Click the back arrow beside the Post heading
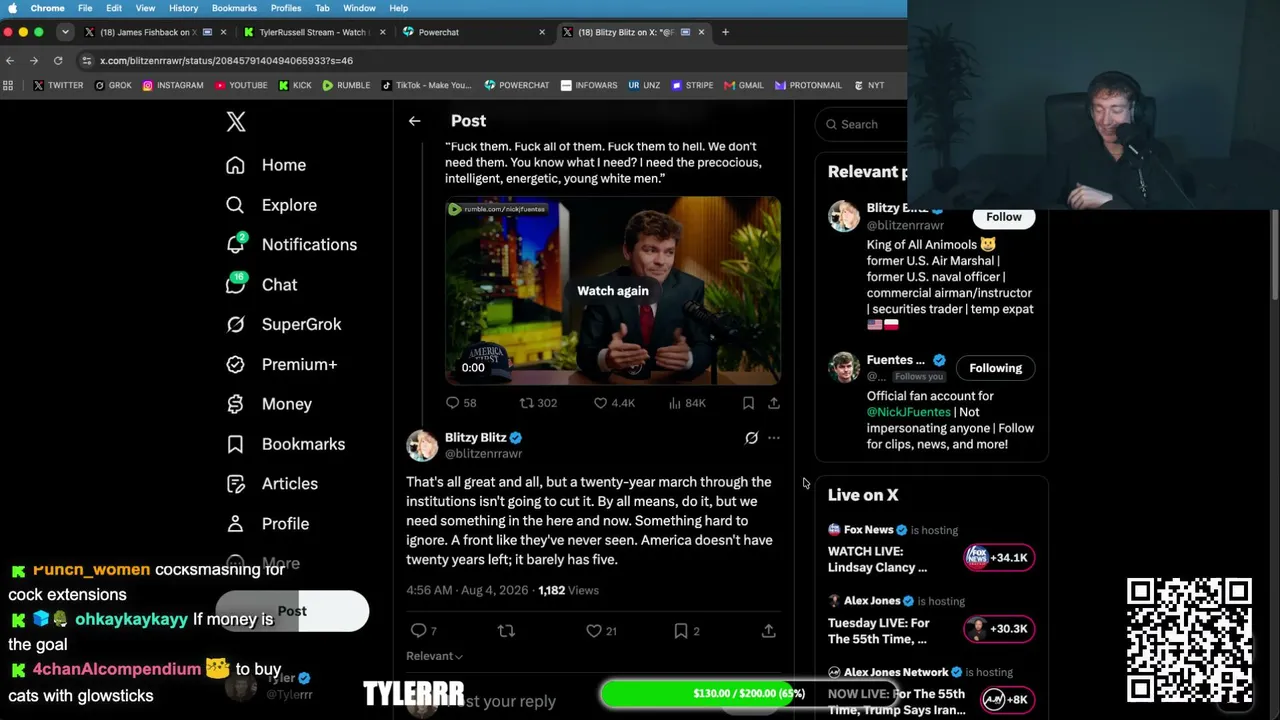The height and width of the screenshot is (720, 1280). (x=414, y=121)
